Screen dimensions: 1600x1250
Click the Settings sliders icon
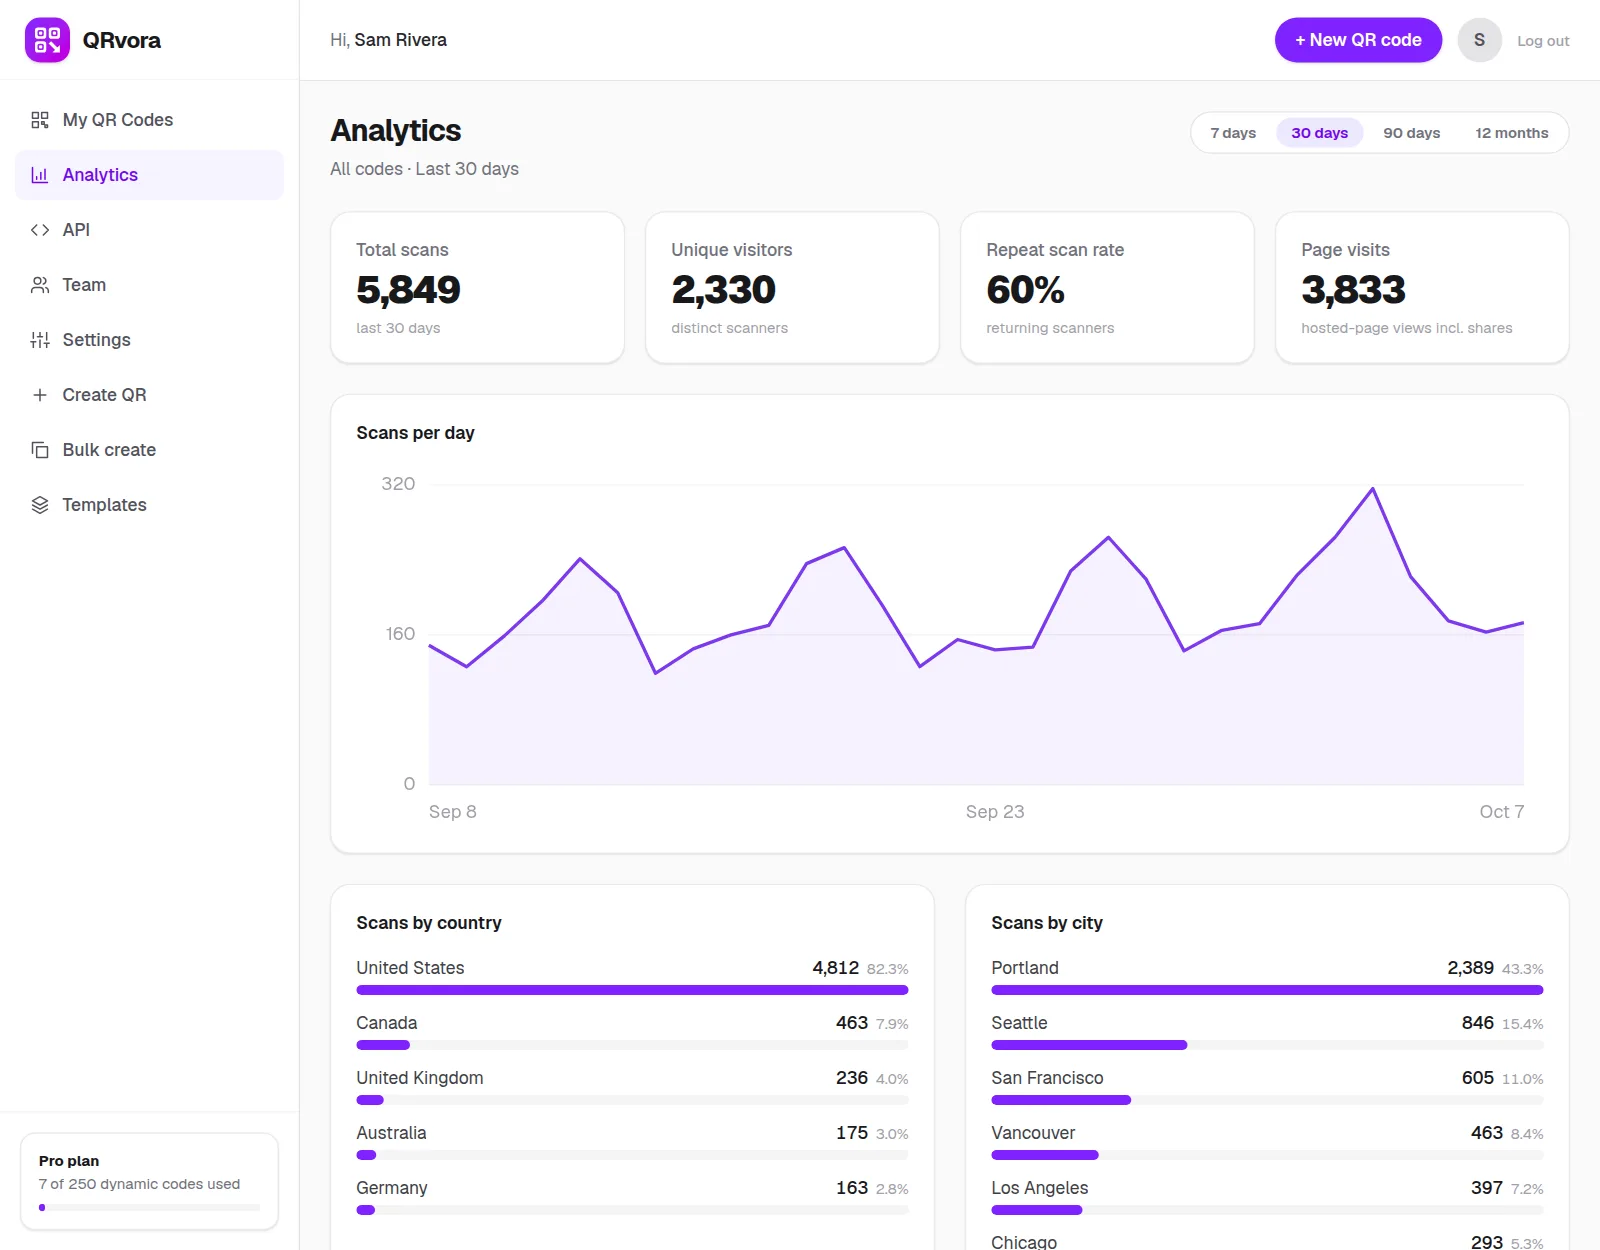pyautogui.click(x=40, y=340)
